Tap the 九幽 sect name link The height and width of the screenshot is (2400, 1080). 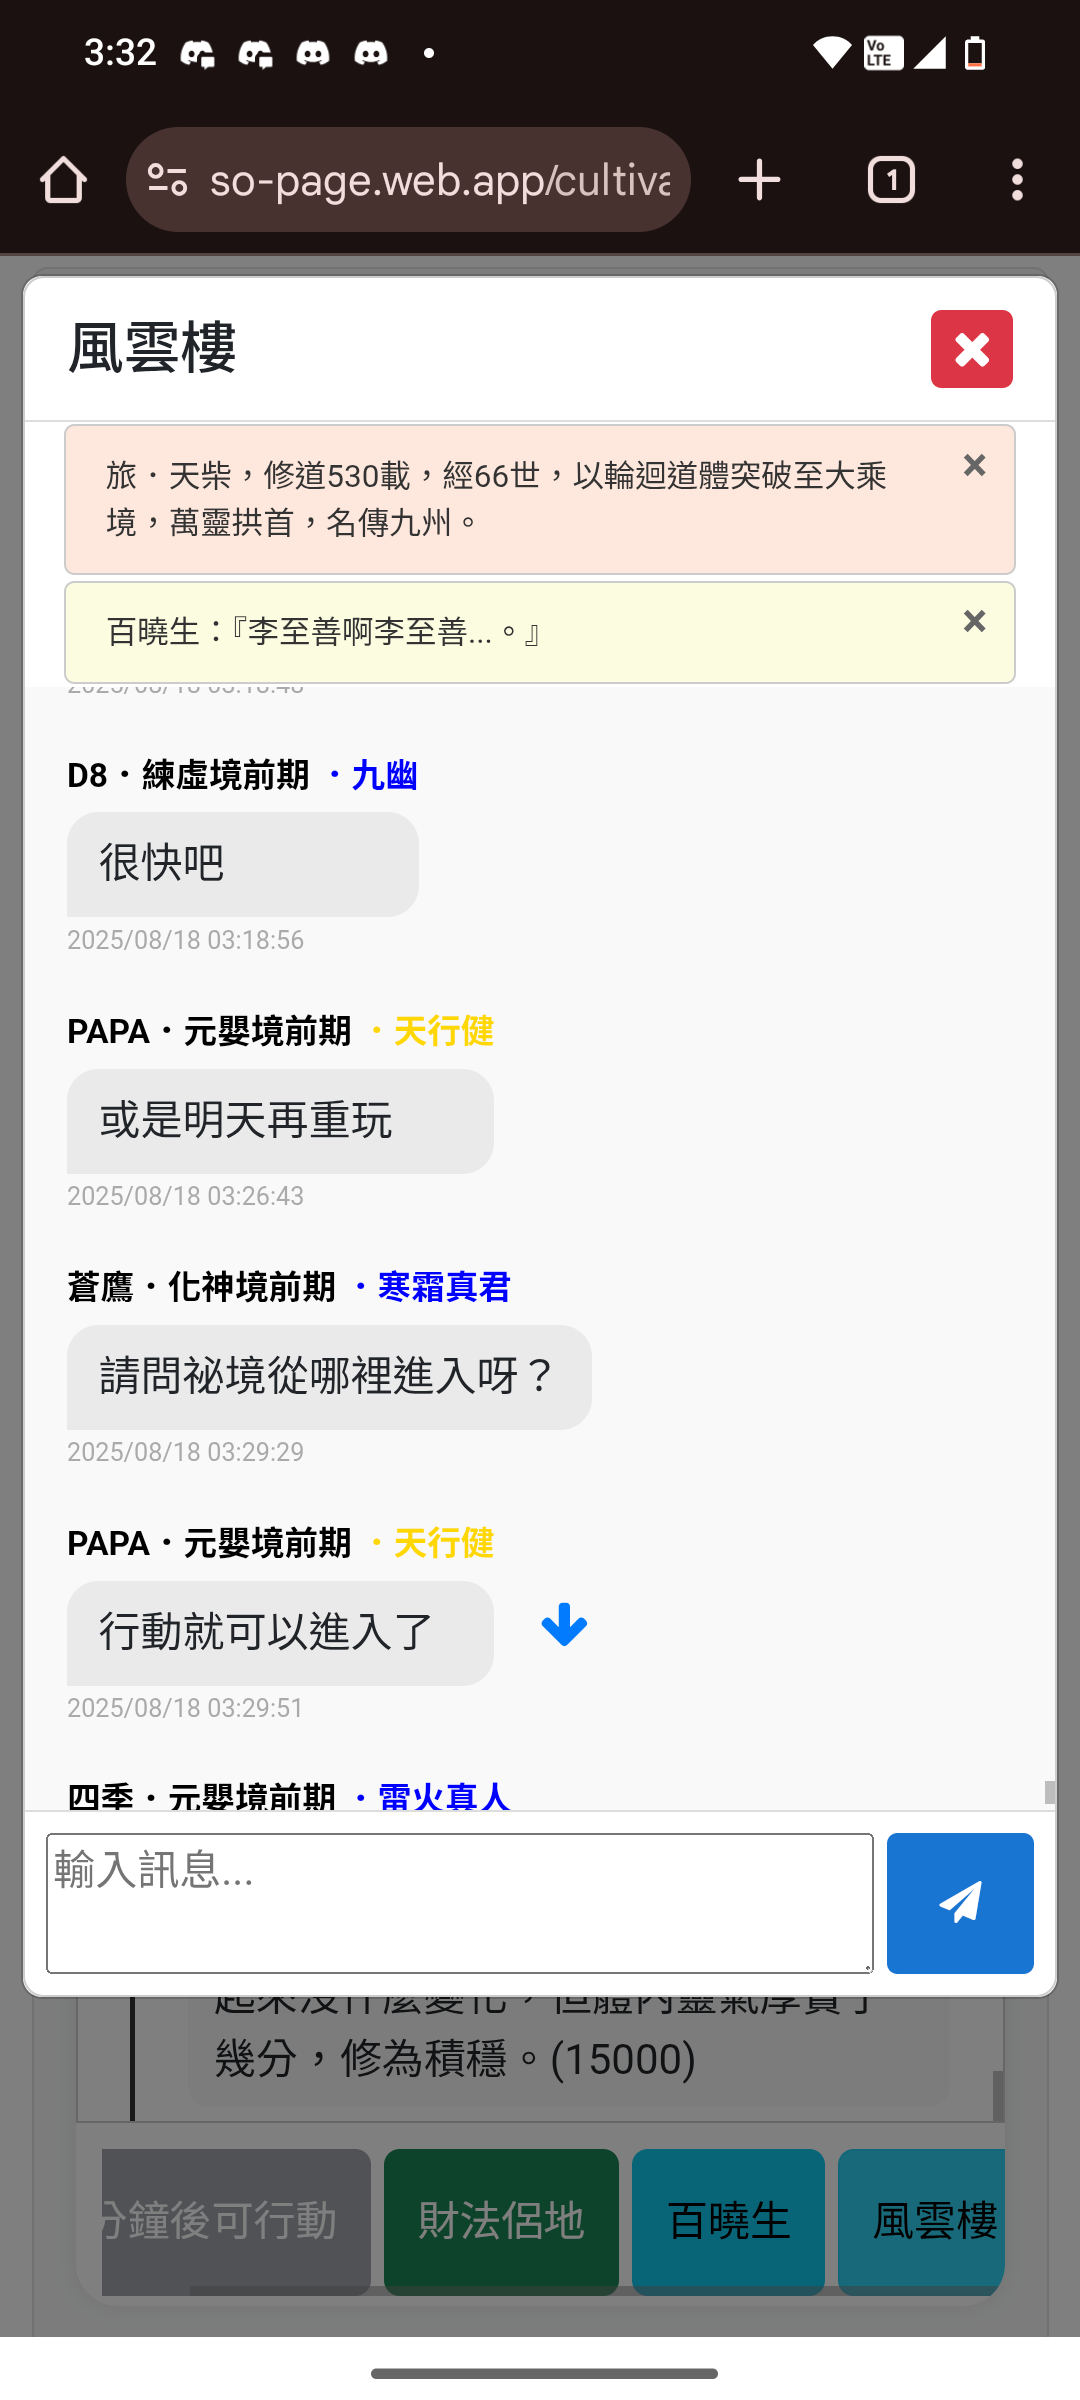point(384,775)
